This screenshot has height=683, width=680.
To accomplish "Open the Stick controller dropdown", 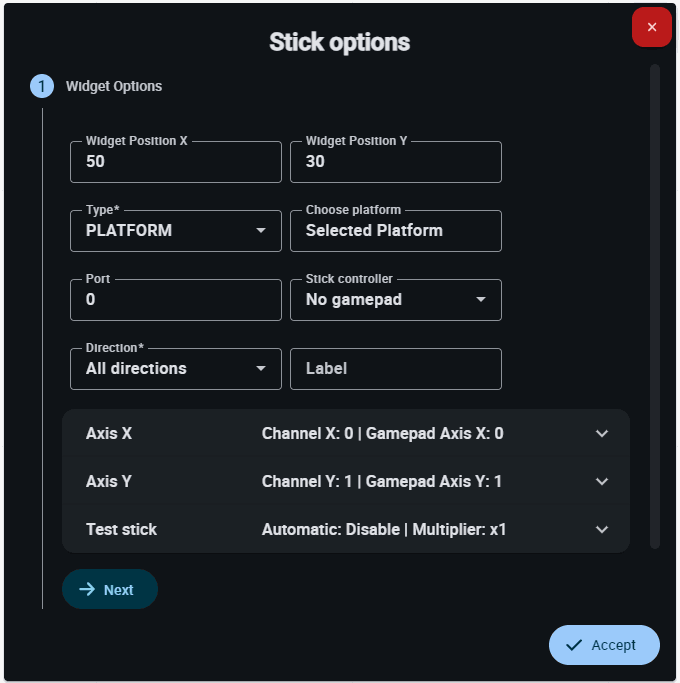I will point(395,300).
